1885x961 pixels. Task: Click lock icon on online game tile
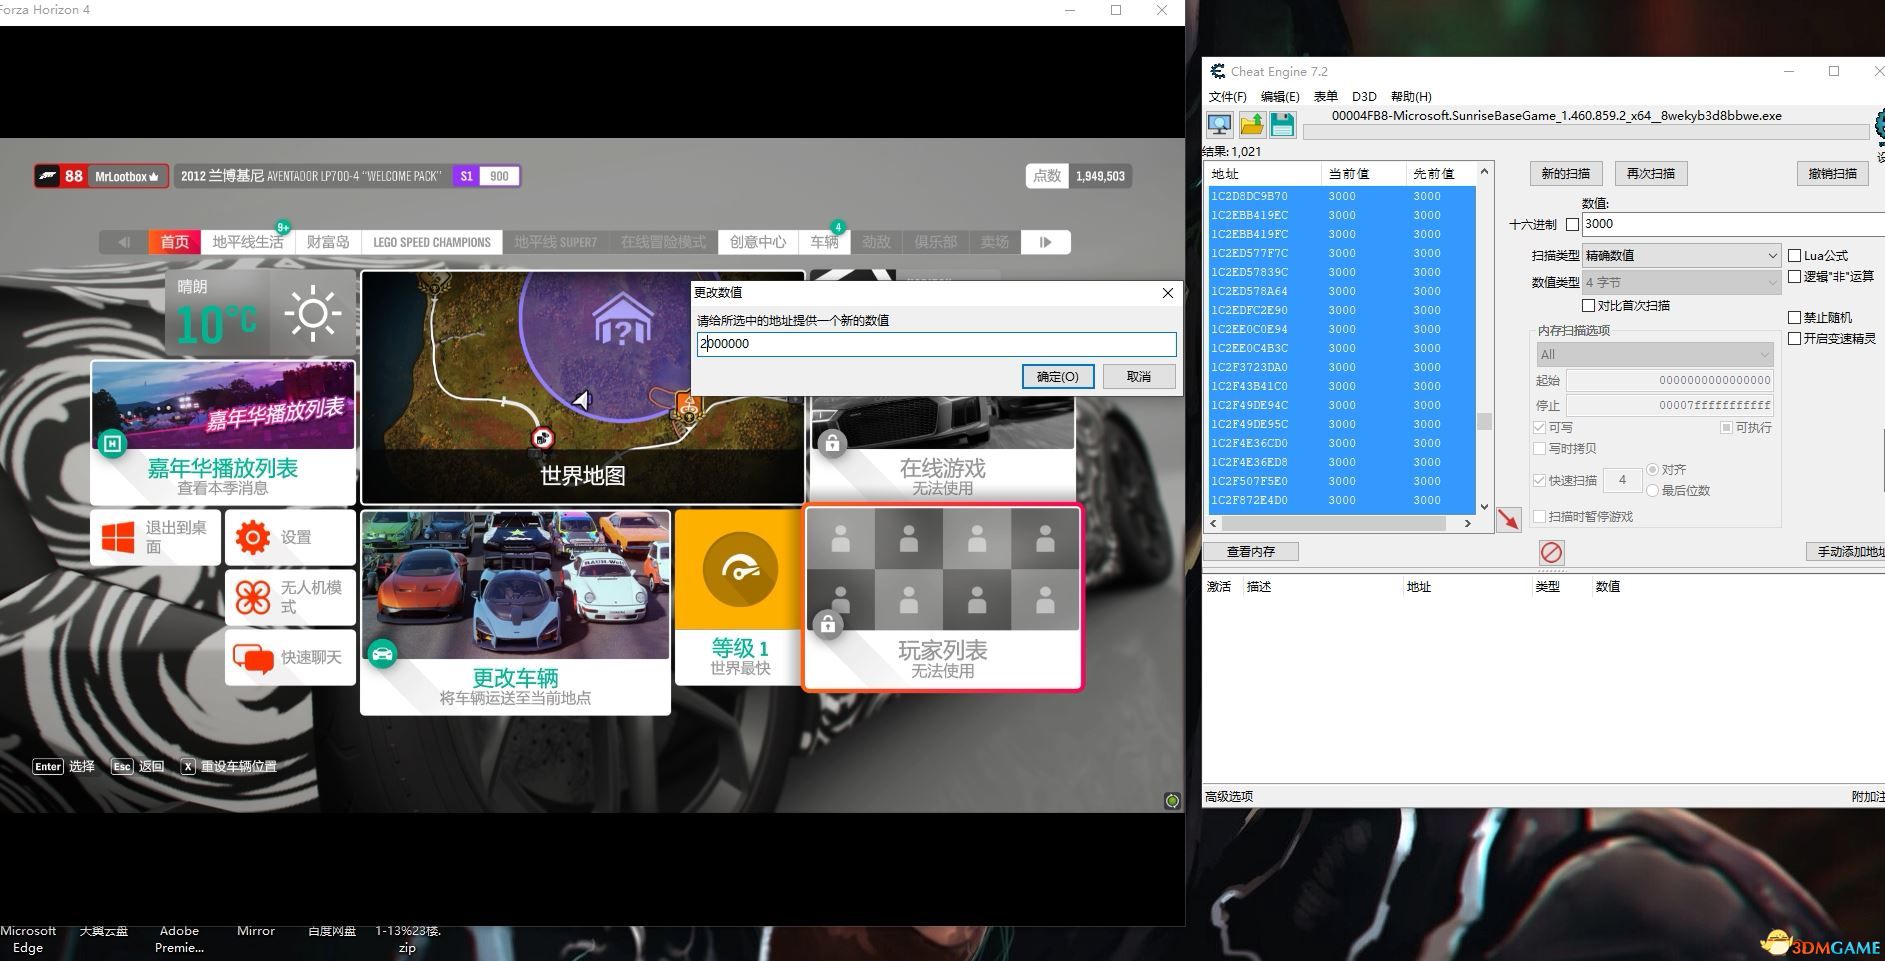(832, 443)
